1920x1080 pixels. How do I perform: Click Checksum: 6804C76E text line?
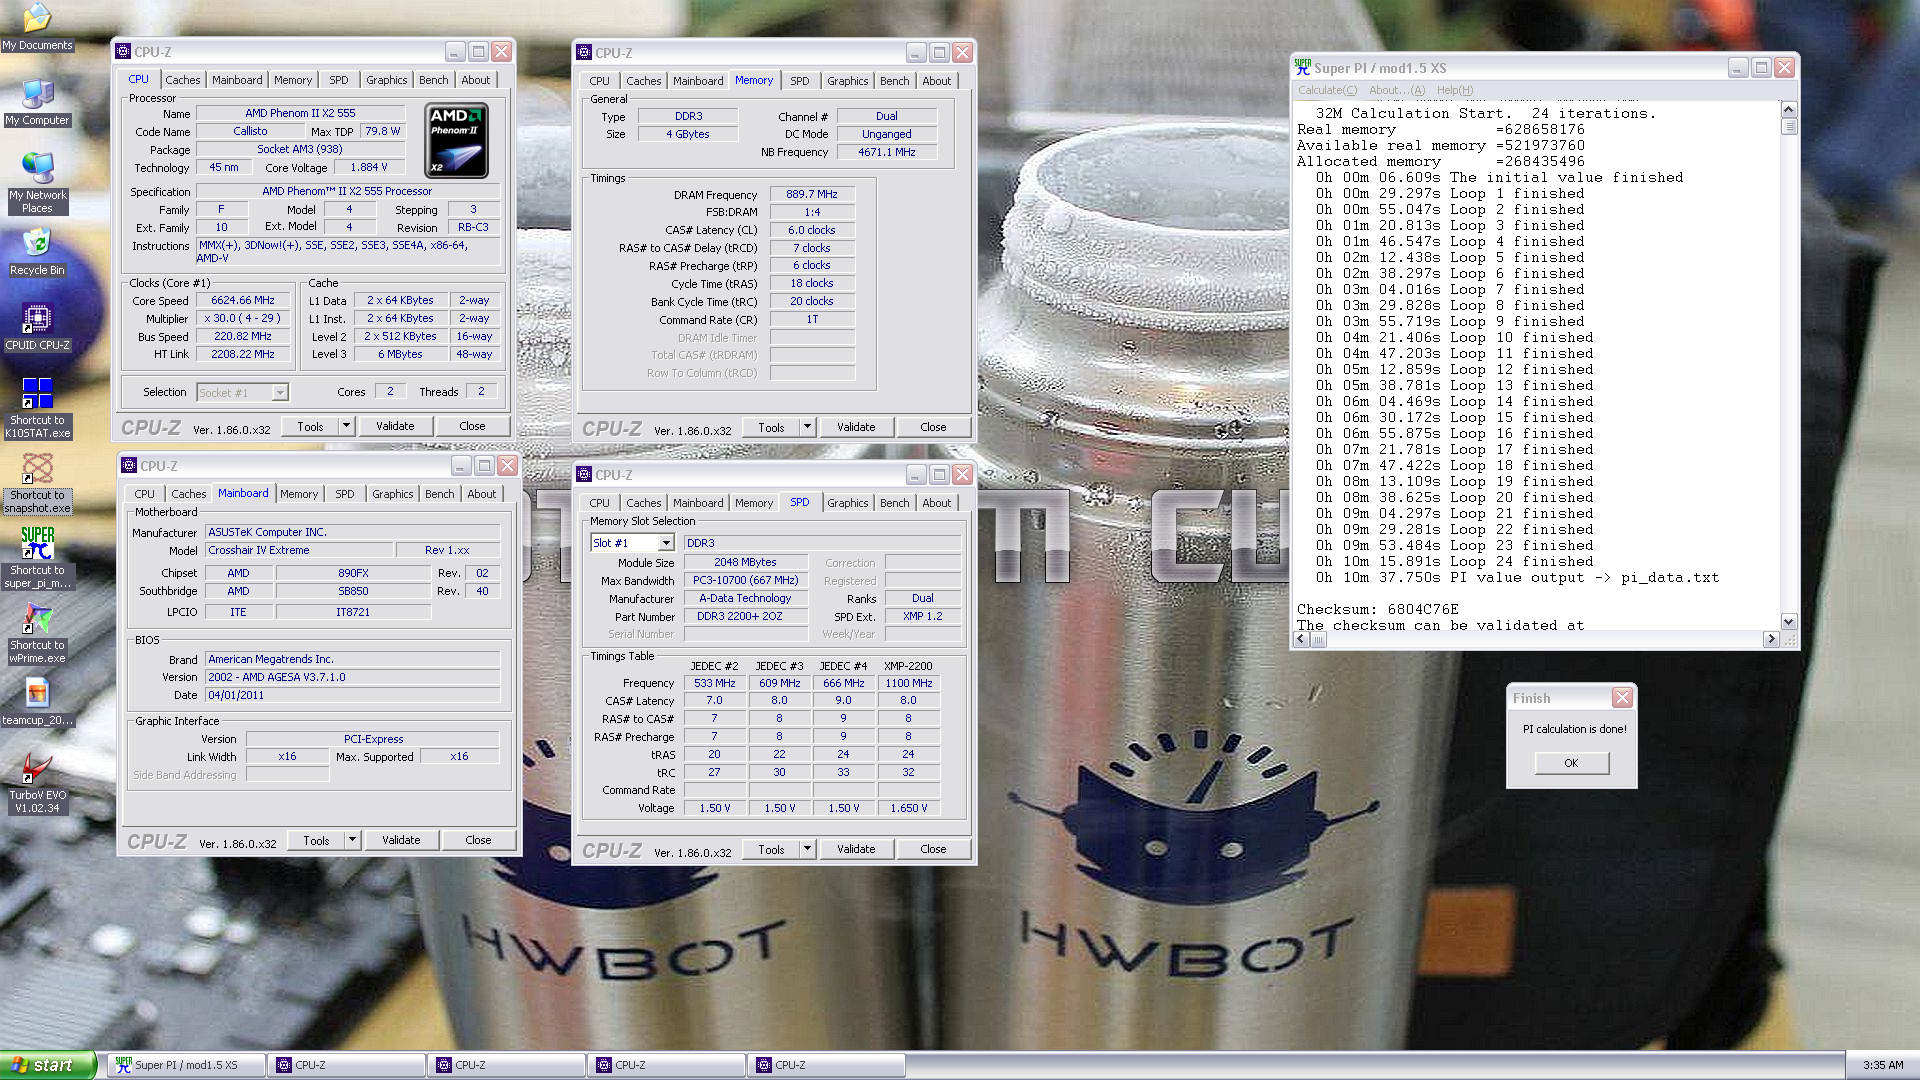[1378, 609]
